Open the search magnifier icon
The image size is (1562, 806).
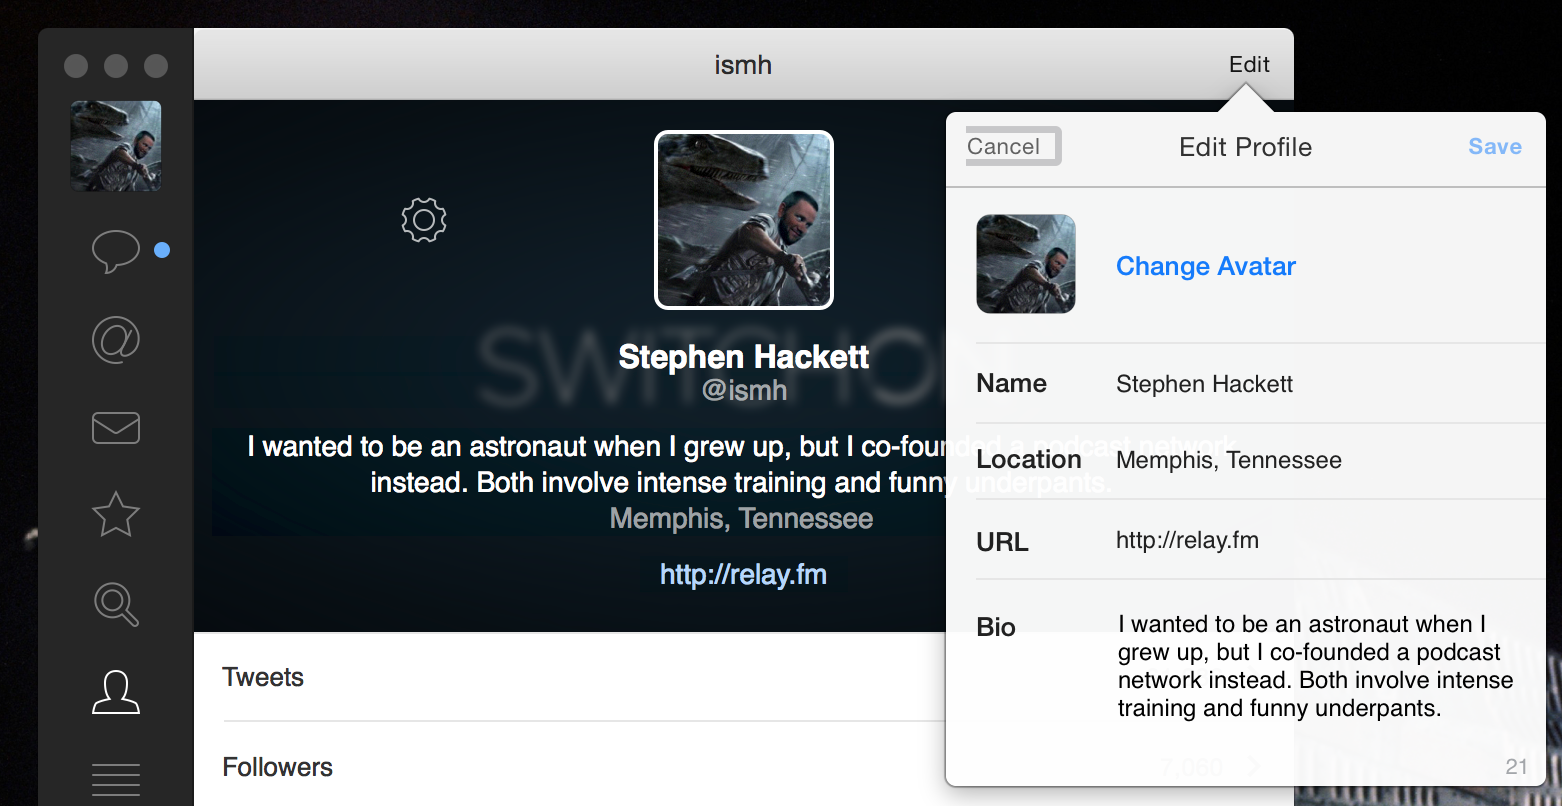click(116, 604)
